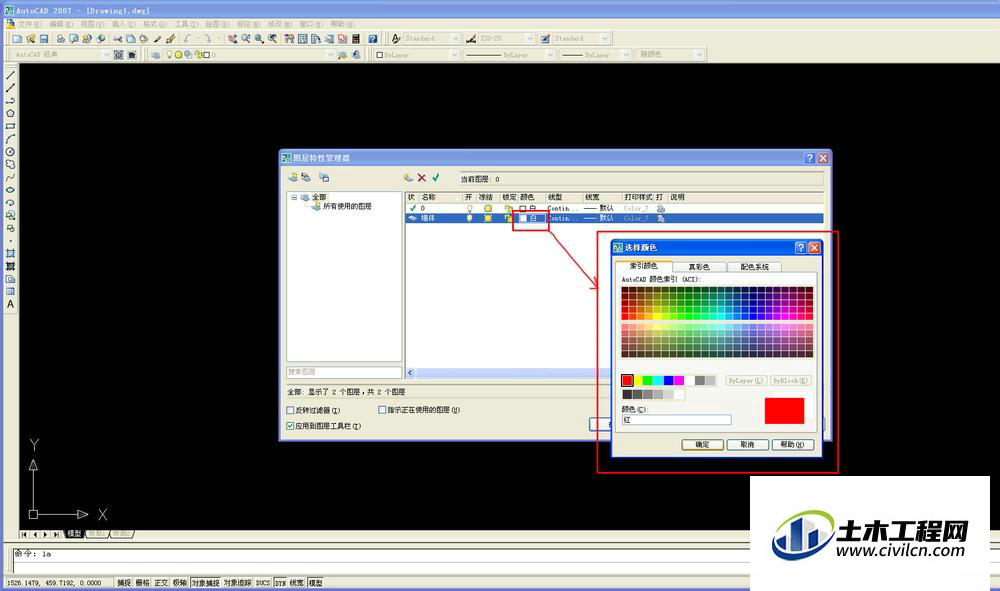
Task: Click the Plot (print) icon
Action: click(61, 39)
